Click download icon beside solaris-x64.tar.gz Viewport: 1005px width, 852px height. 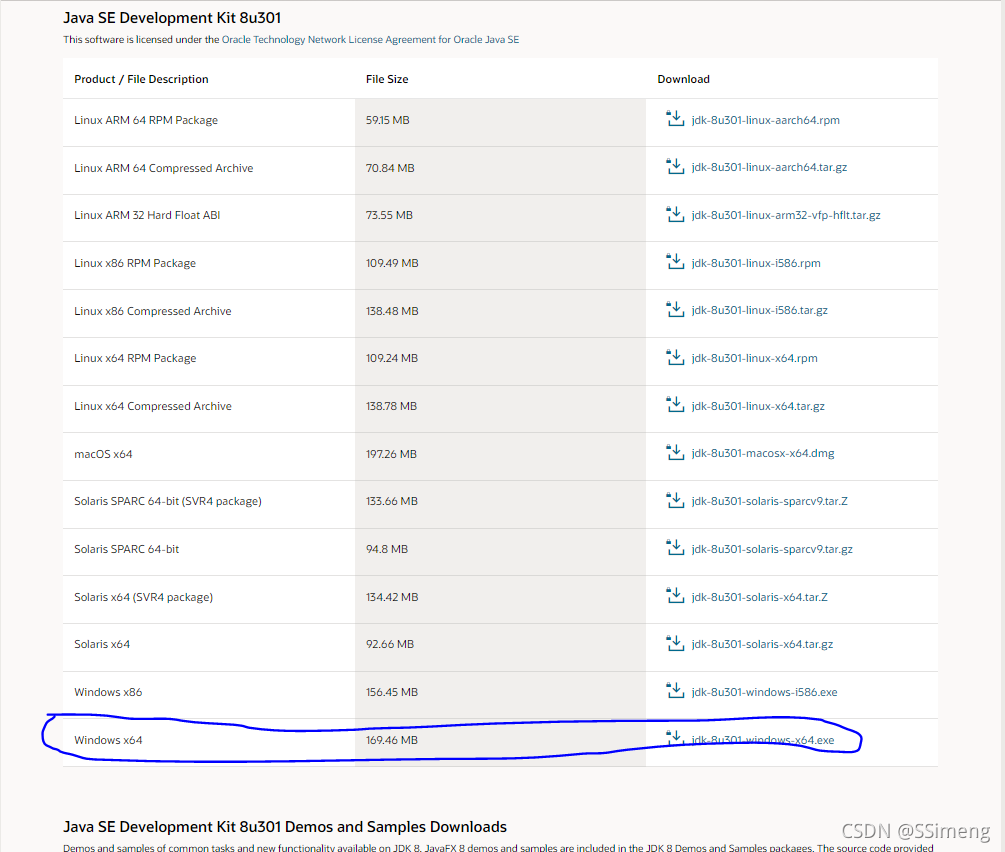675,643
